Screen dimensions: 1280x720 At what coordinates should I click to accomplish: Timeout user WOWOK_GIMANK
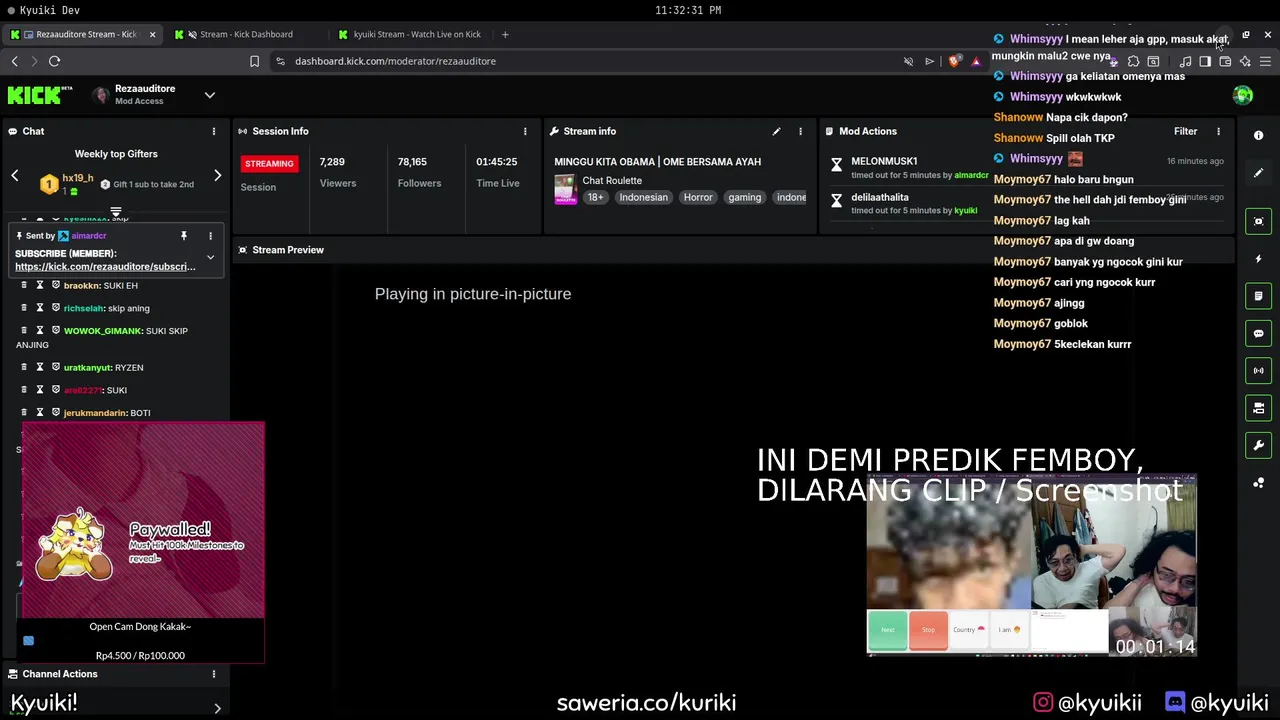[x=40, y=330]
